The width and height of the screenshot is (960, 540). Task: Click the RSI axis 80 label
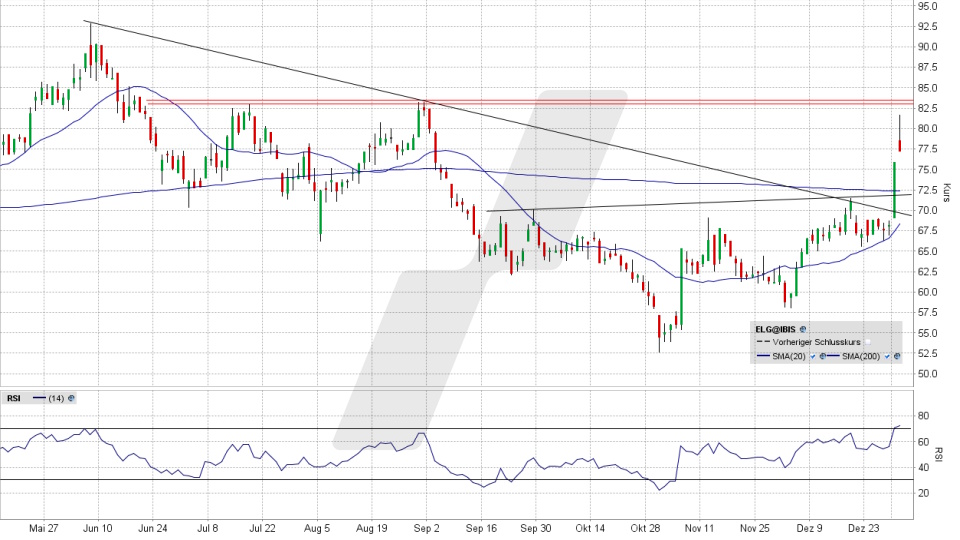click(923, 416)
